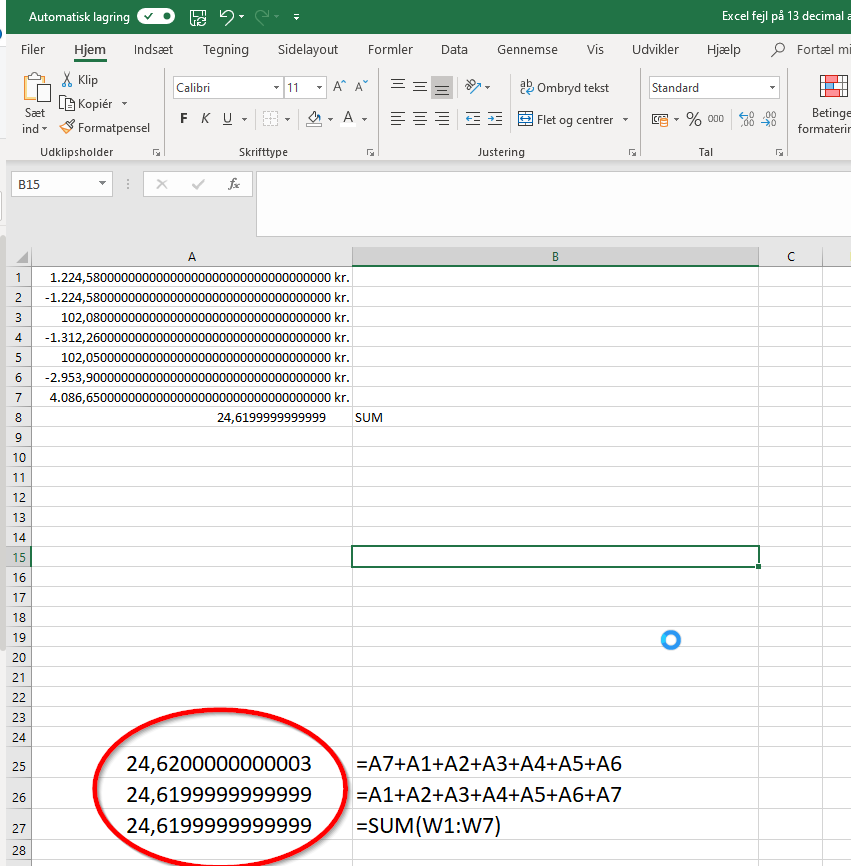Toggle italic K formatting
851x866 pixels.
[x=205, y=119]
